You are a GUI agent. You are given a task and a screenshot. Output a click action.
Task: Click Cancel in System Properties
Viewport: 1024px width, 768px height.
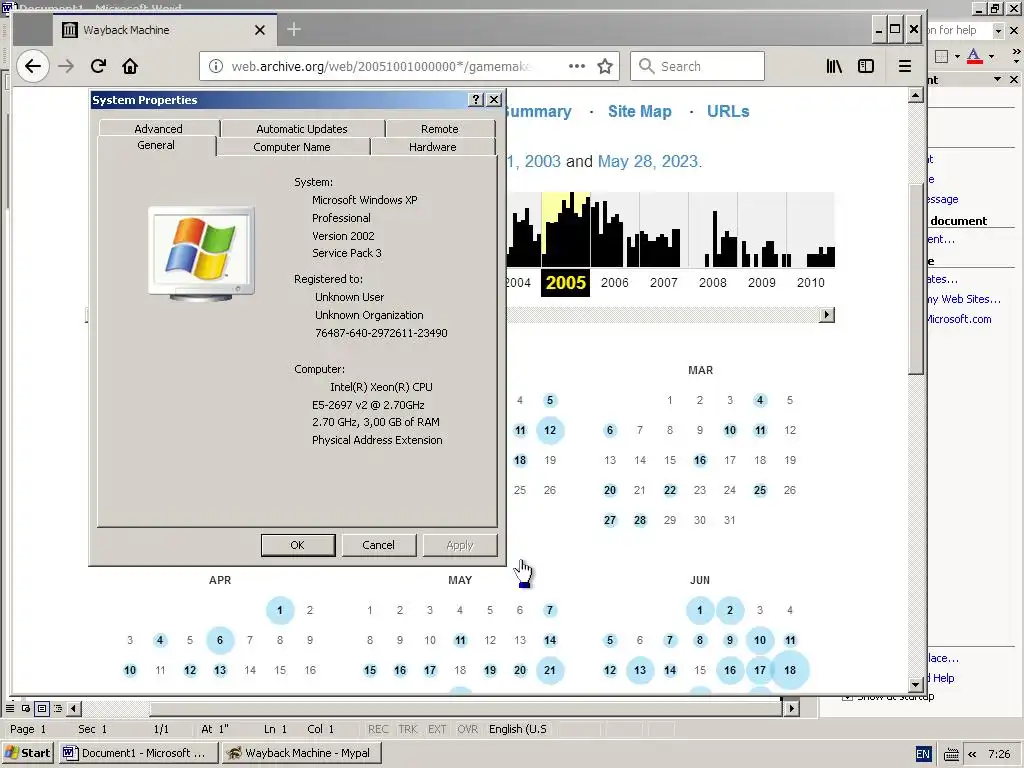pos(379,545)
